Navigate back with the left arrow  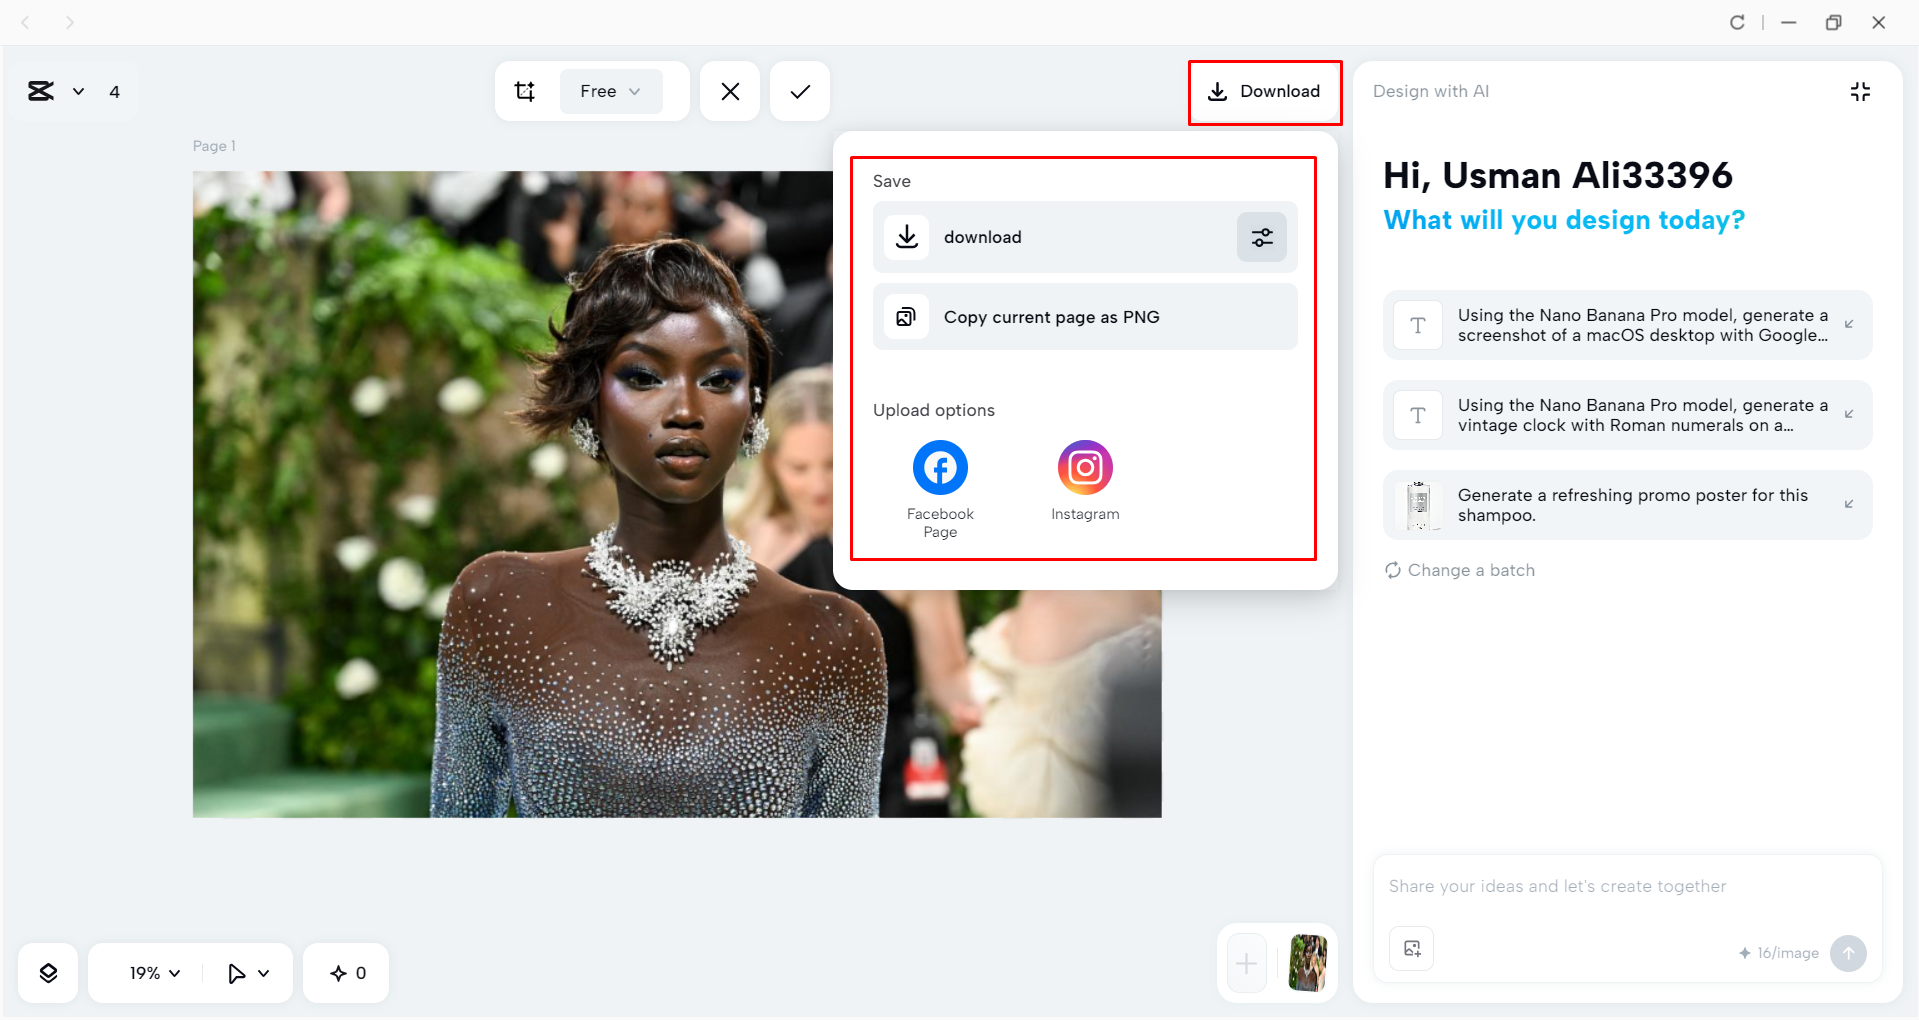tap(26, 22)
